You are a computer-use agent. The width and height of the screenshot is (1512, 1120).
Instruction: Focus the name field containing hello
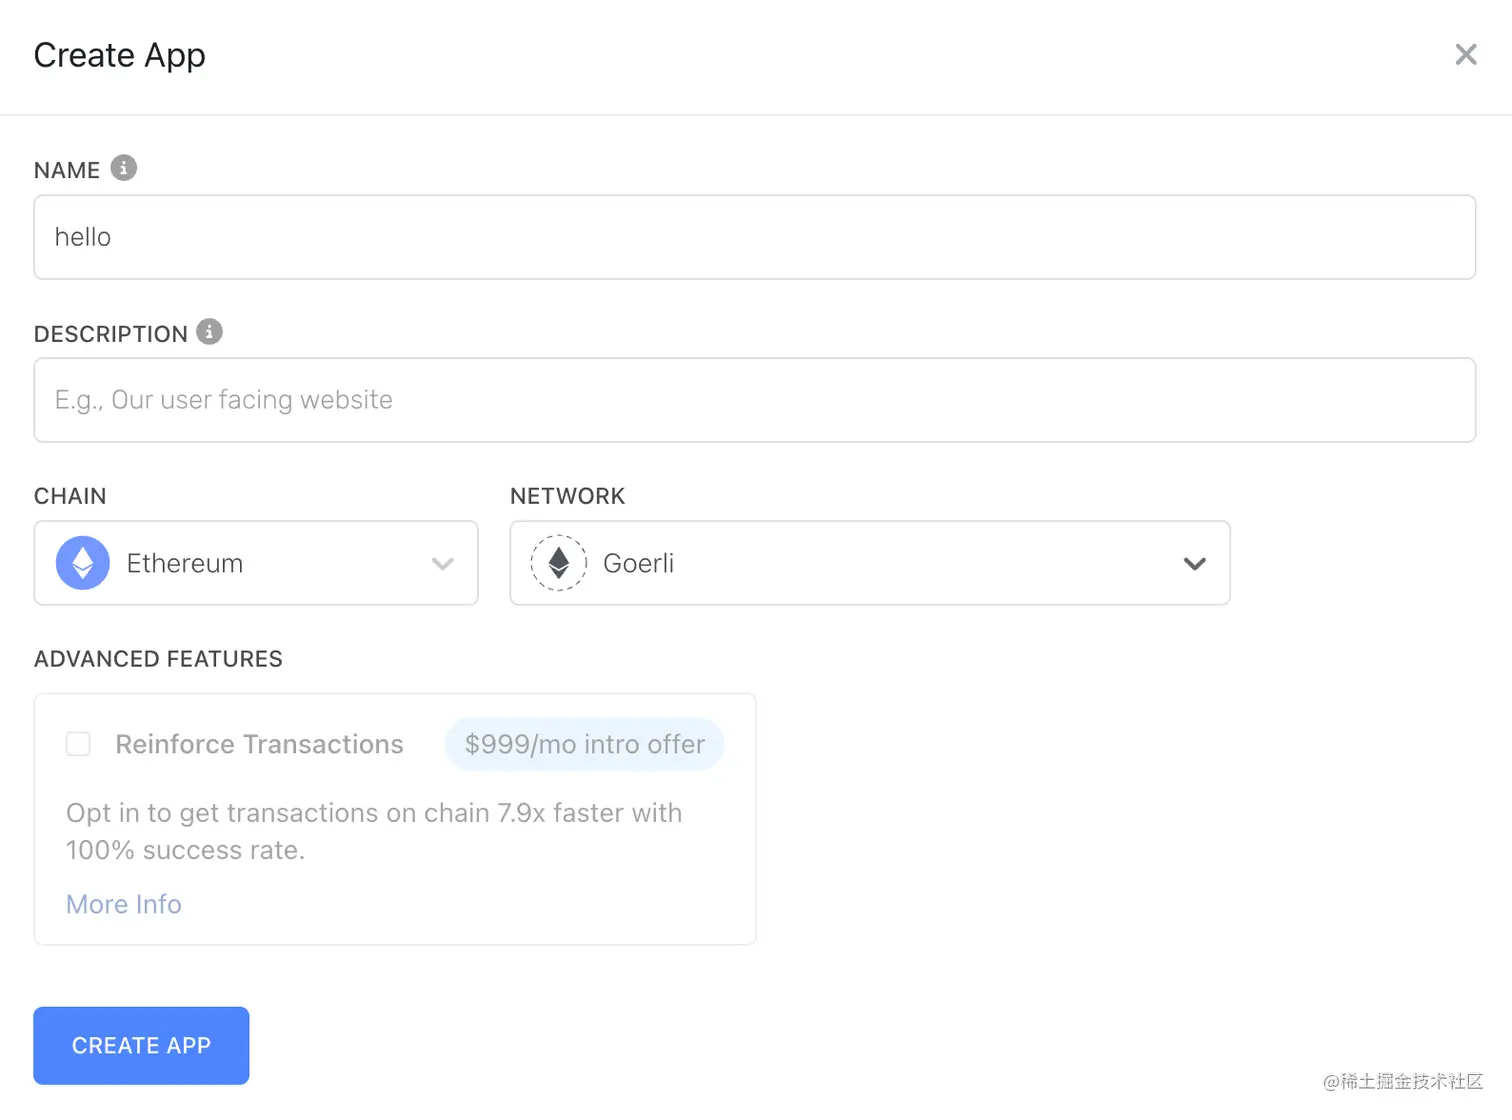(754, 237)
